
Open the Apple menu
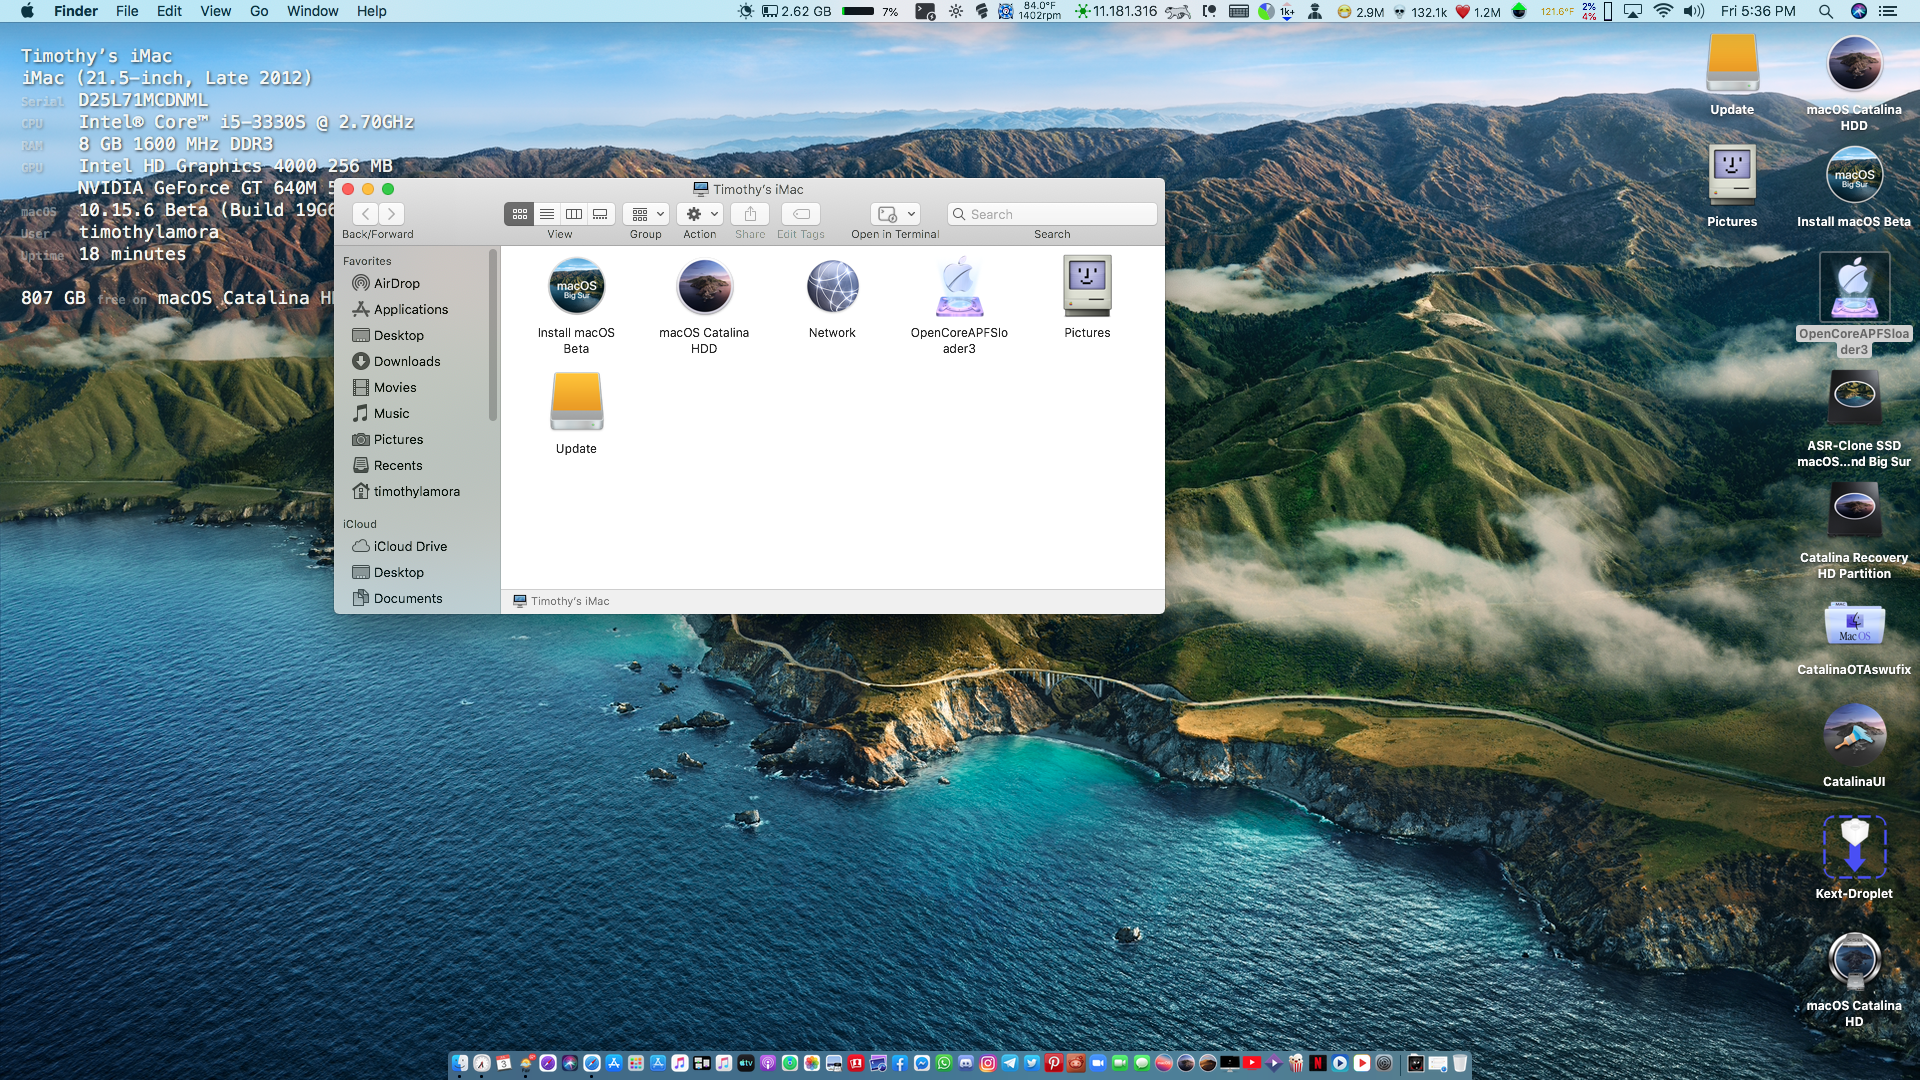pos(27,11)
